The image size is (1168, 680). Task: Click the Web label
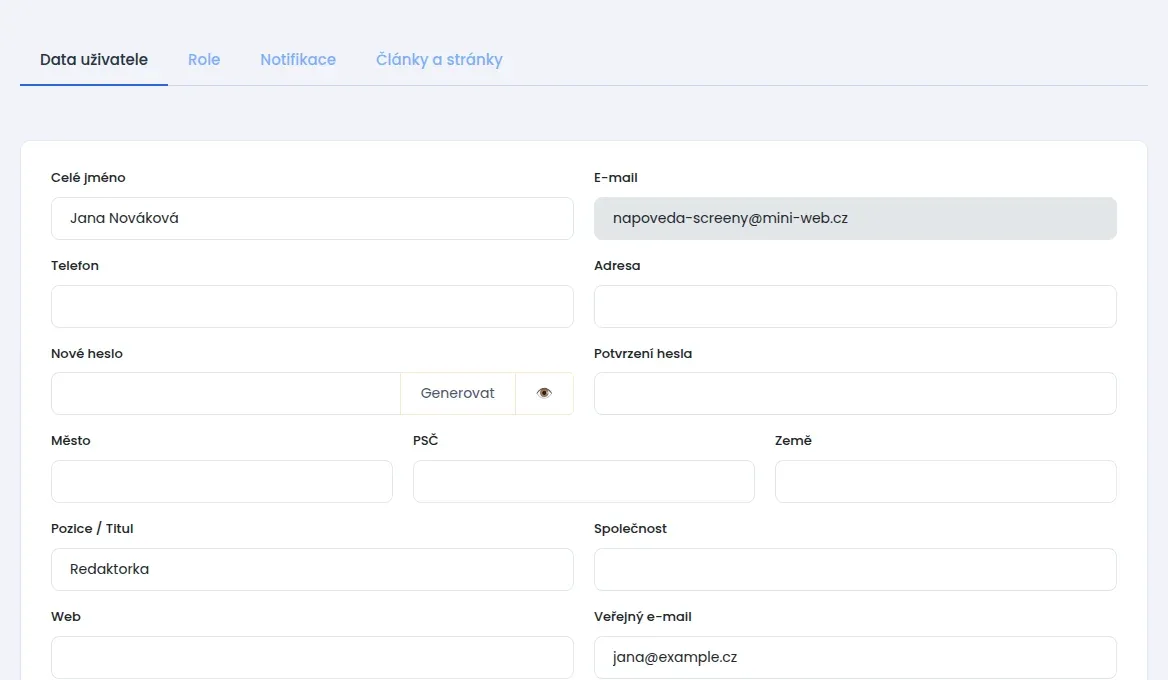[66, 617]
